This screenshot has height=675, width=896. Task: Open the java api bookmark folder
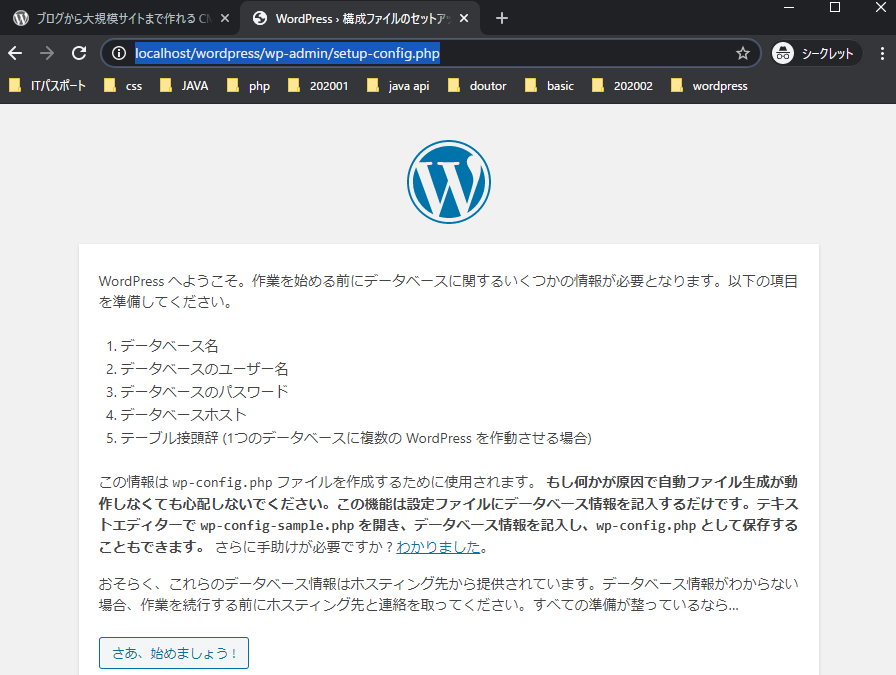coord(398,86)
